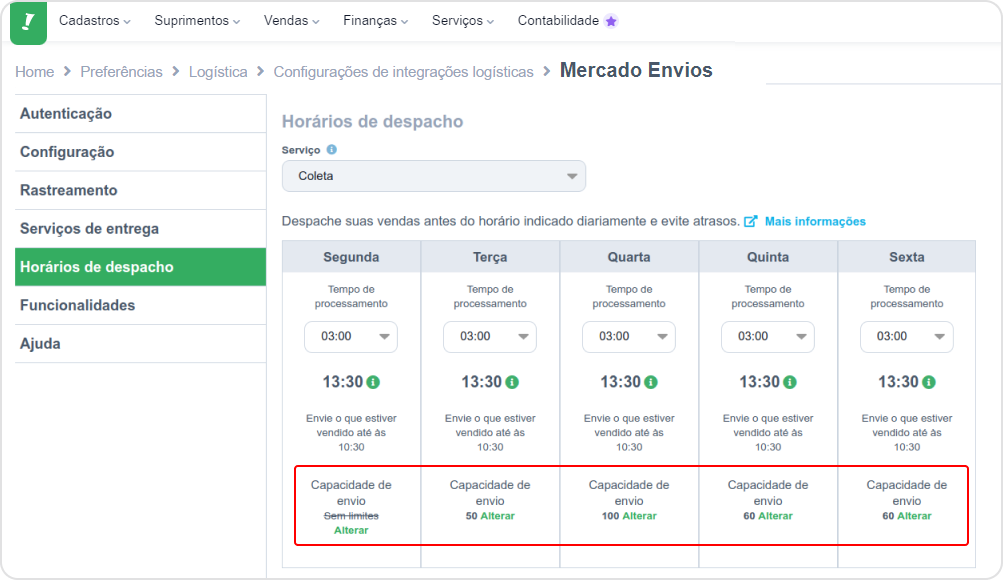Show info icon beside Quinta 13:30

[x=791, y=382]
